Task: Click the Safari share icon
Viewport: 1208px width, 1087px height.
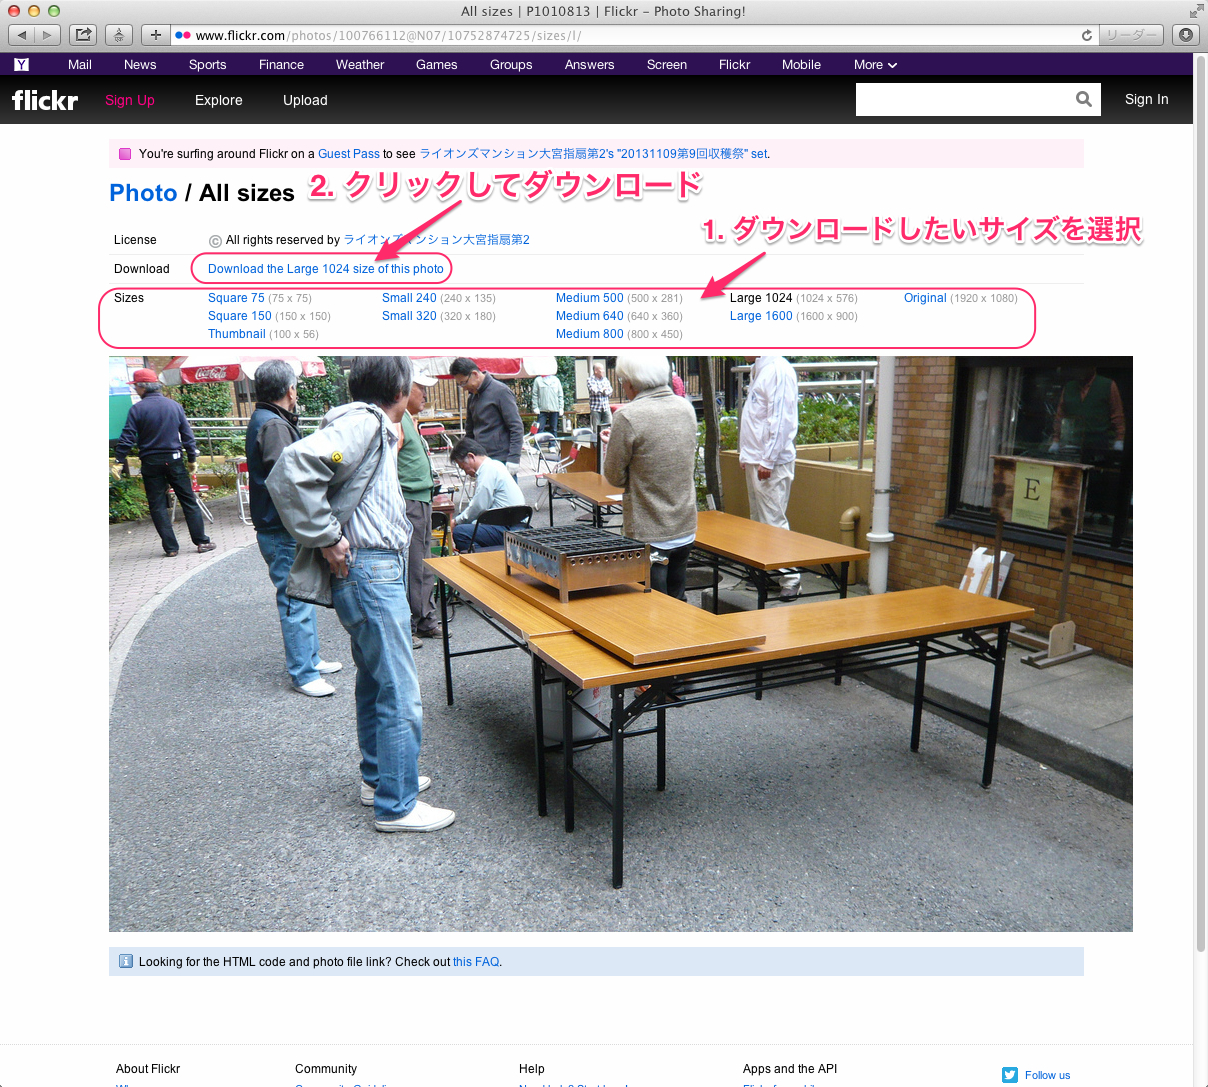Action: [x=83, y=34]
